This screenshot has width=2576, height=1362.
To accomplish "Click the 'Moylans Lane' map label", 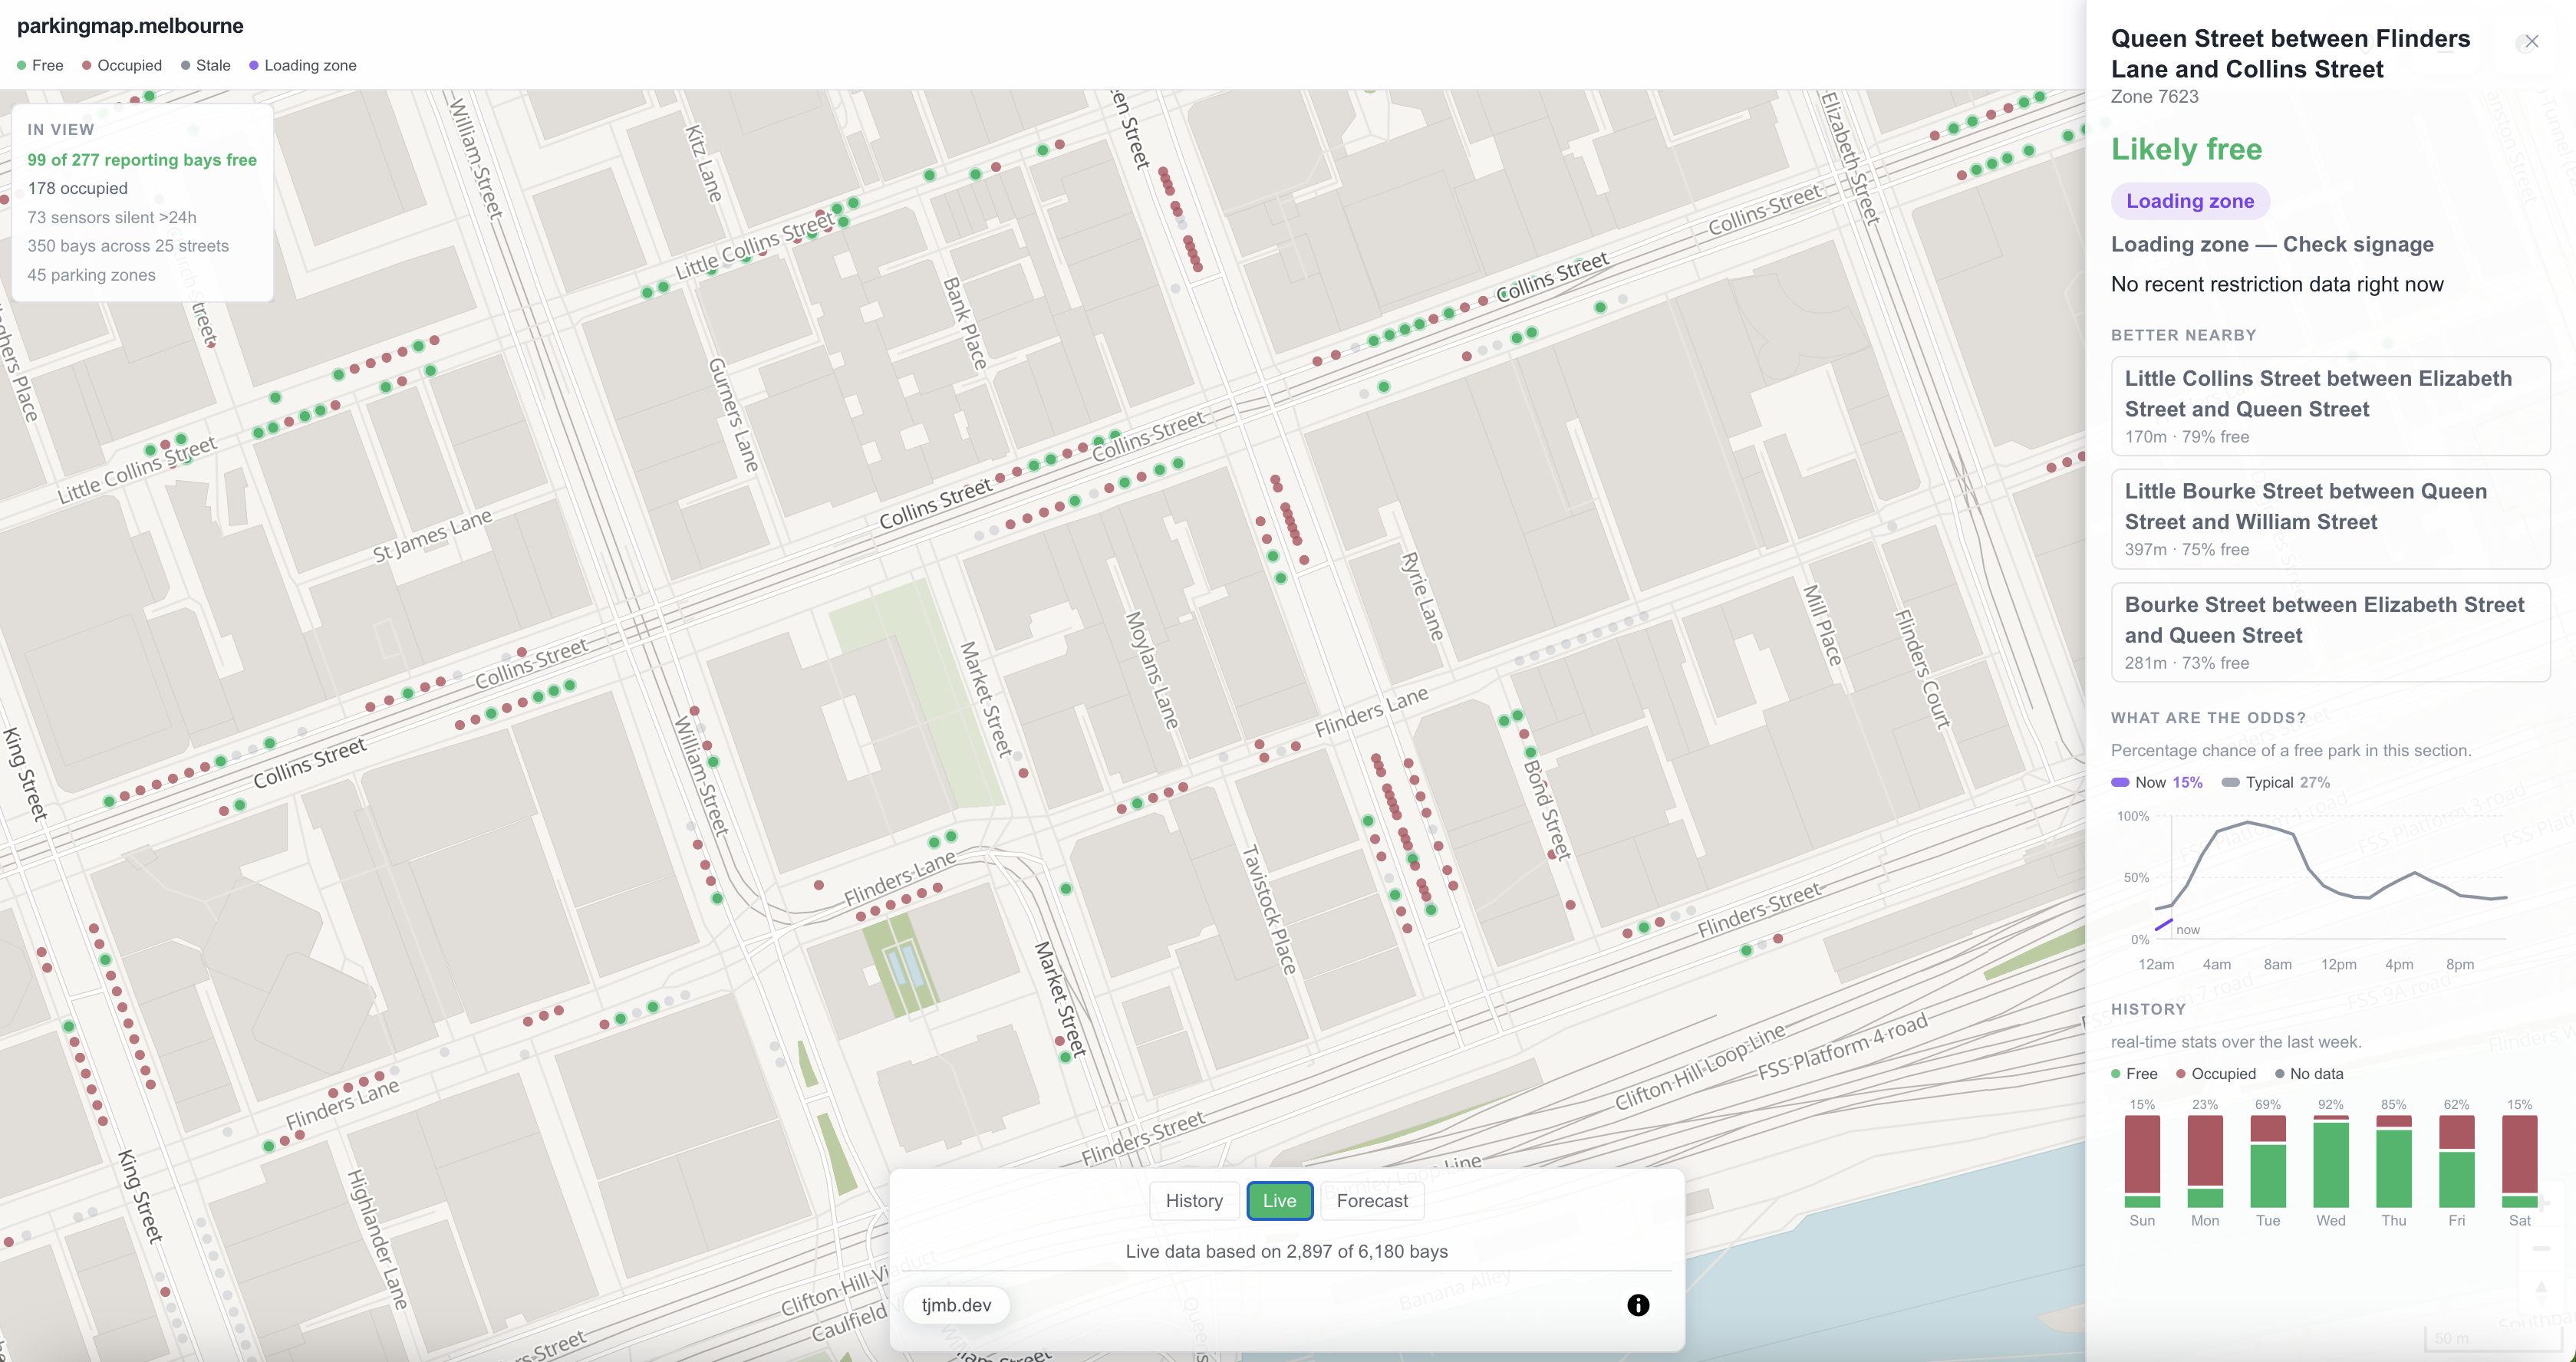I will (1152, 670).
